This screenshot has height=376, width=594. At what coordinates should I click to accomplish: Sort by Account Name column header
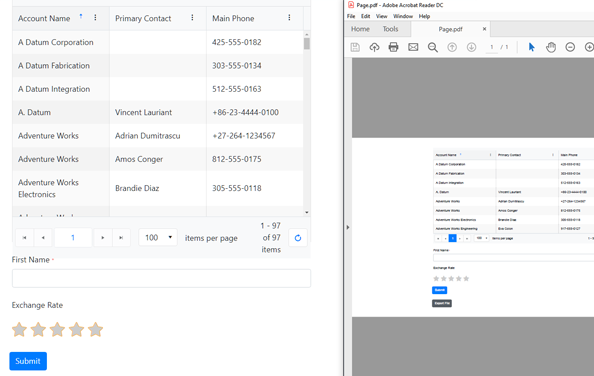[44, 18]
